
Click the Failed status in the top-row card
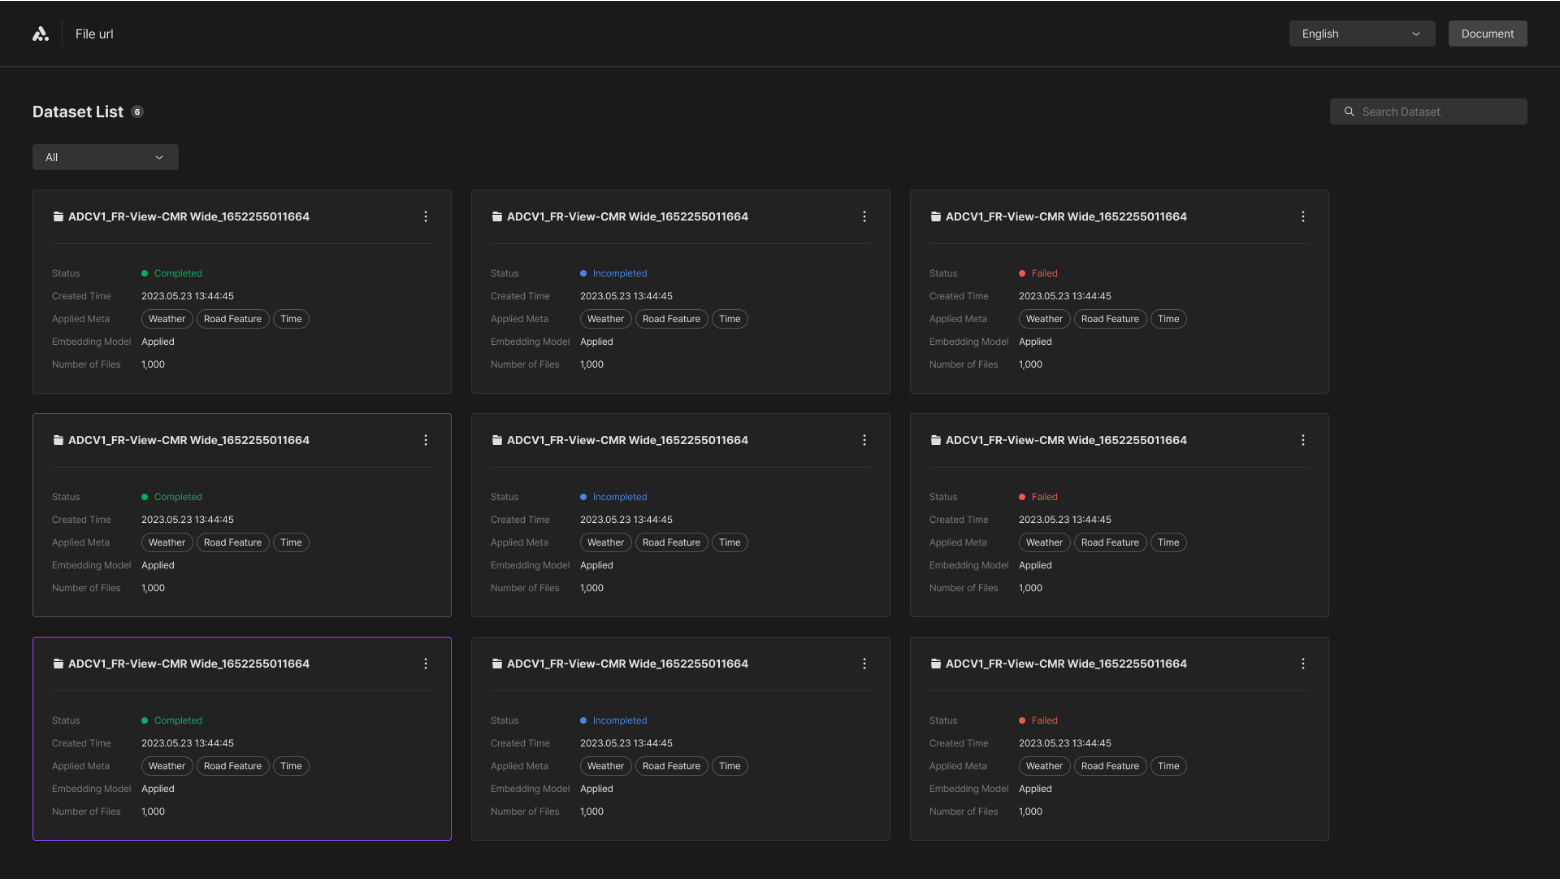[1038, 273]
